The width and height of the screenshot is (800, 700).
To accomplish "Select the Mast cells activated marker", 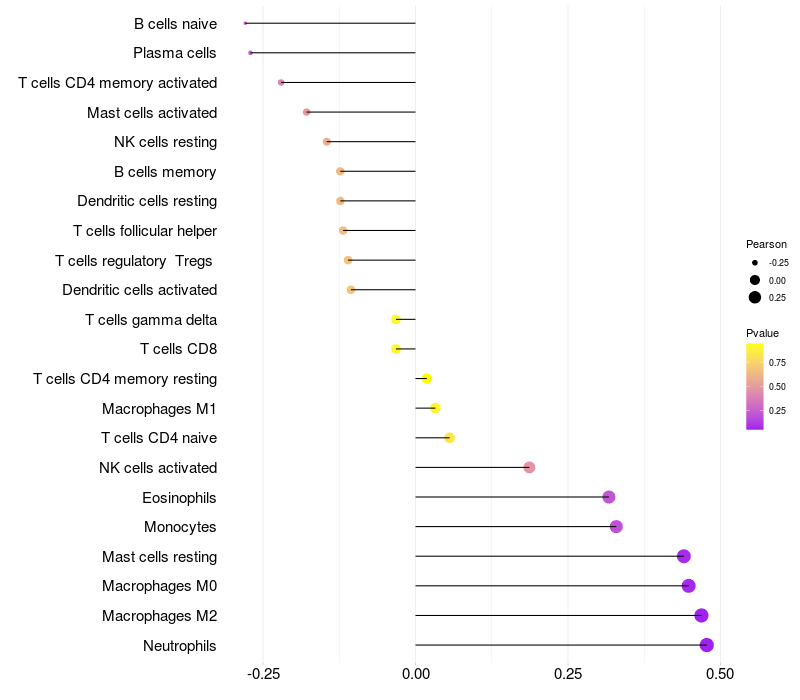I will point(306,112).
